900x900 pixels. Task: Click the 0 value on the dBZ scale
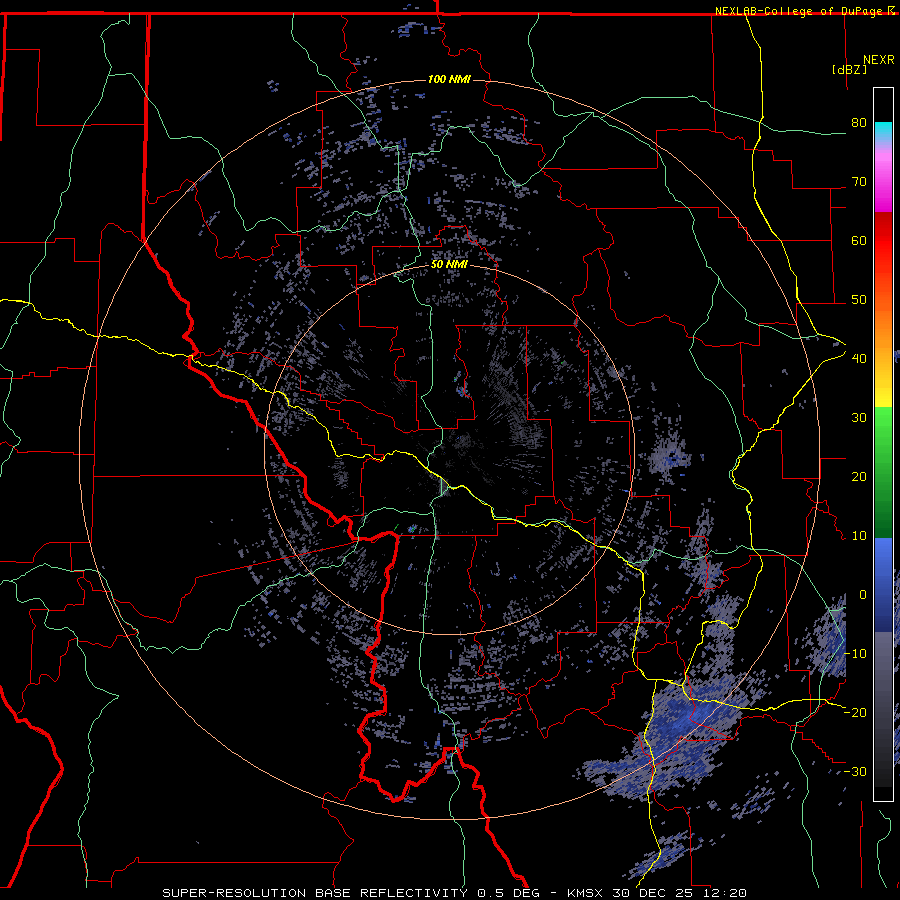pos(863,595)
